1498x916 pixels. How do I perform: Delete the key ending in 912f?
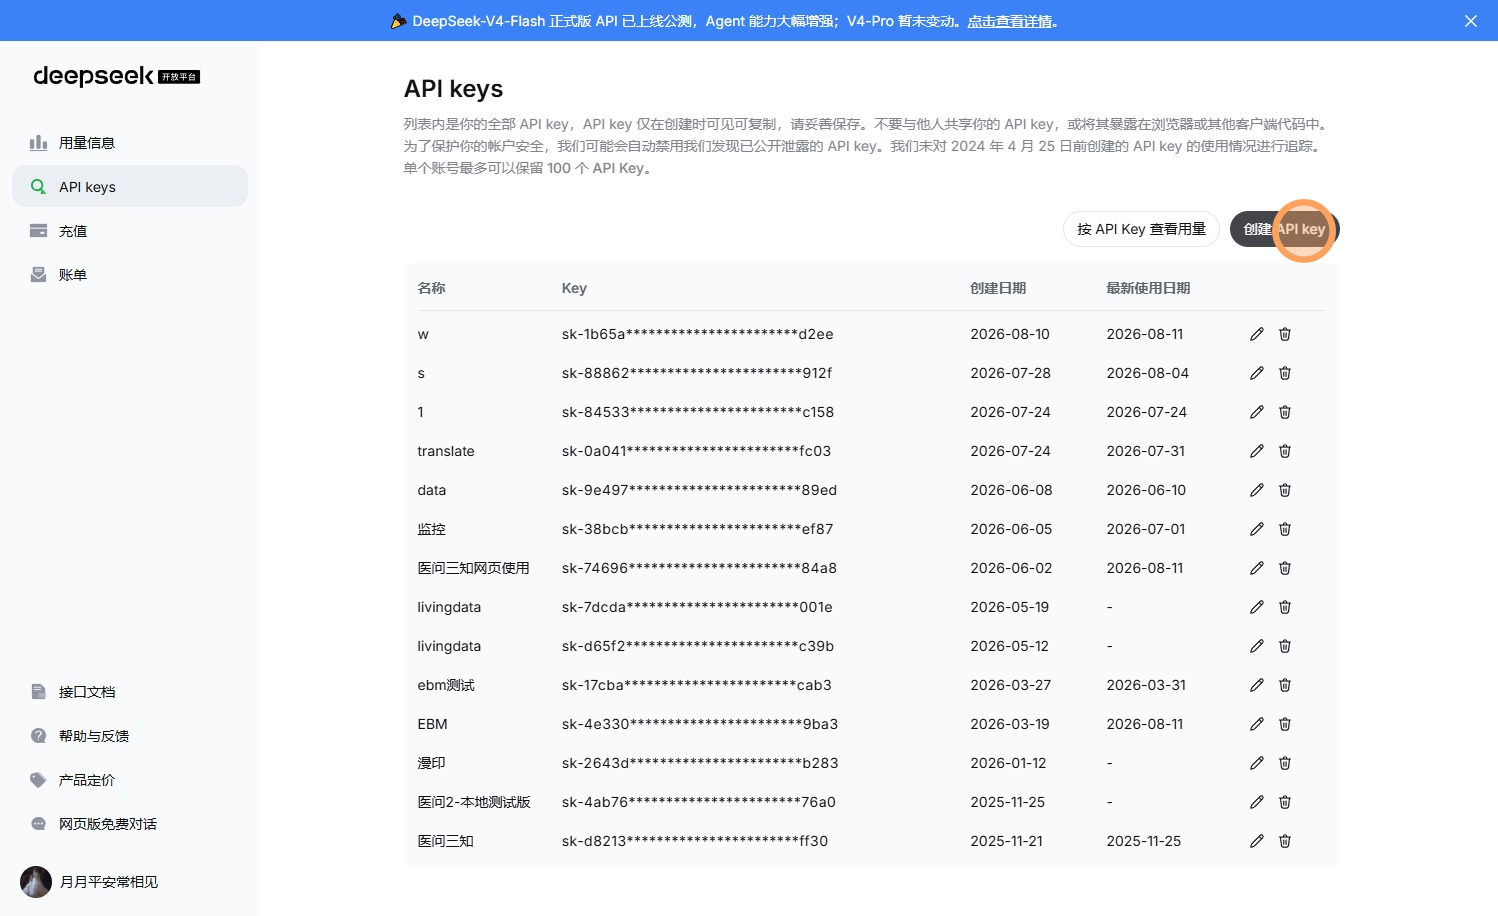(1285, 373)
